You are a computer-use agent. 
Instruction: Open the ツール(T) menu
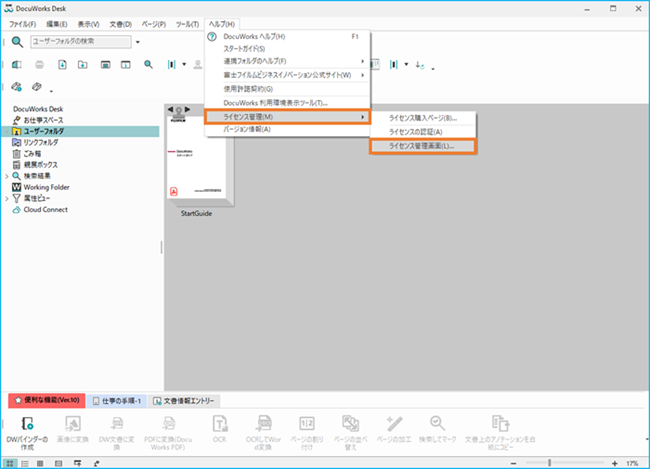187,24
